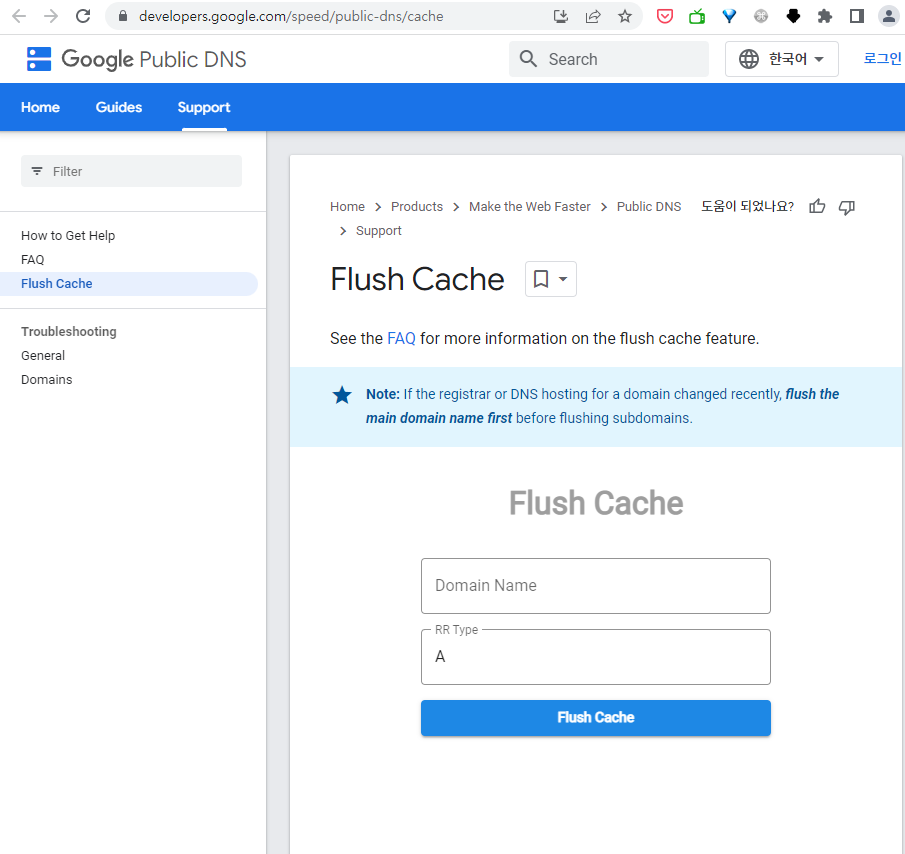Screen dimensions: 905x854
Task: Open the 한국어 language dropdown
Action: (x=781, y=59)
